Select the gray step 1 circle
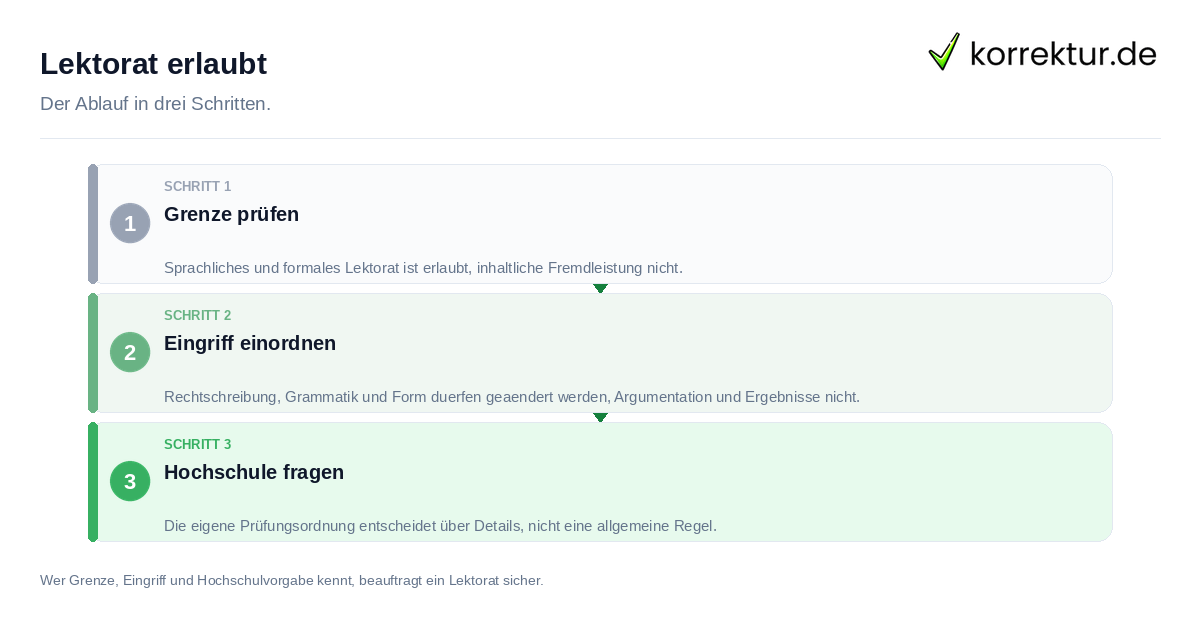The image size is (1200, 630). pyautogui.click(x=130, y=223)
